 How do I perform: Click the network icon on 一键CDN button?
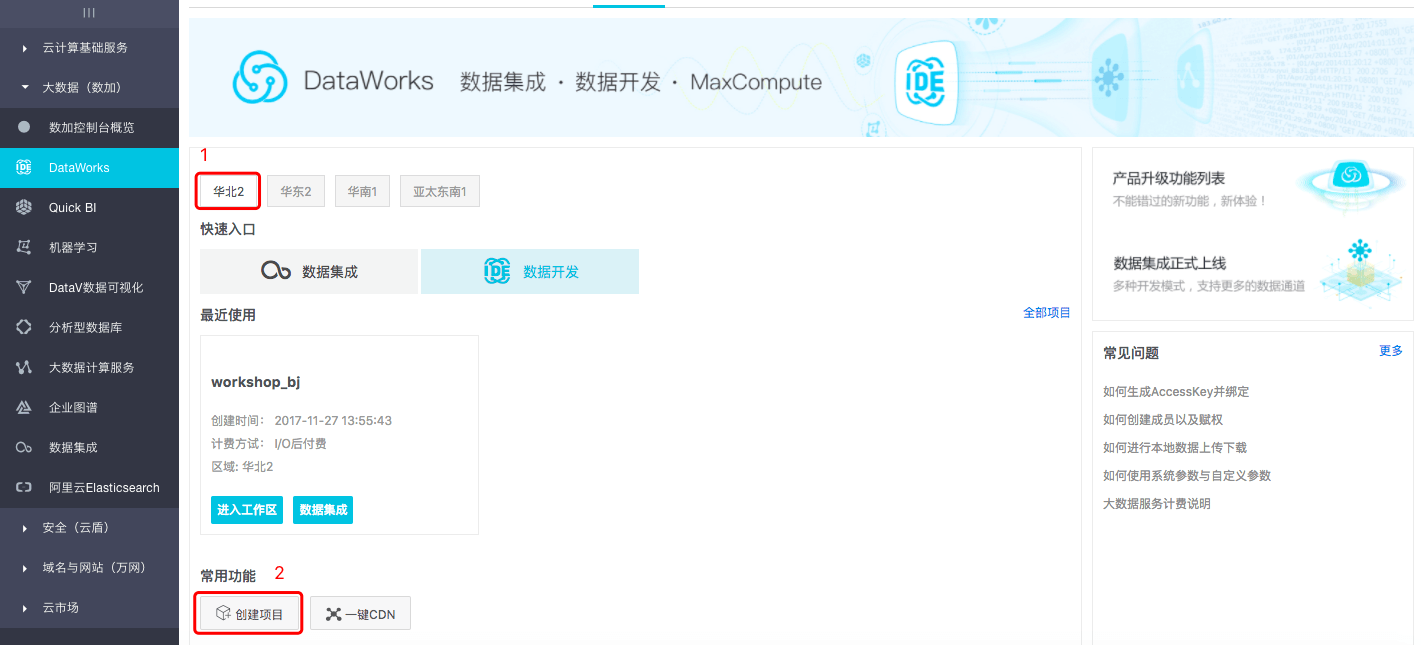(333, 614)
